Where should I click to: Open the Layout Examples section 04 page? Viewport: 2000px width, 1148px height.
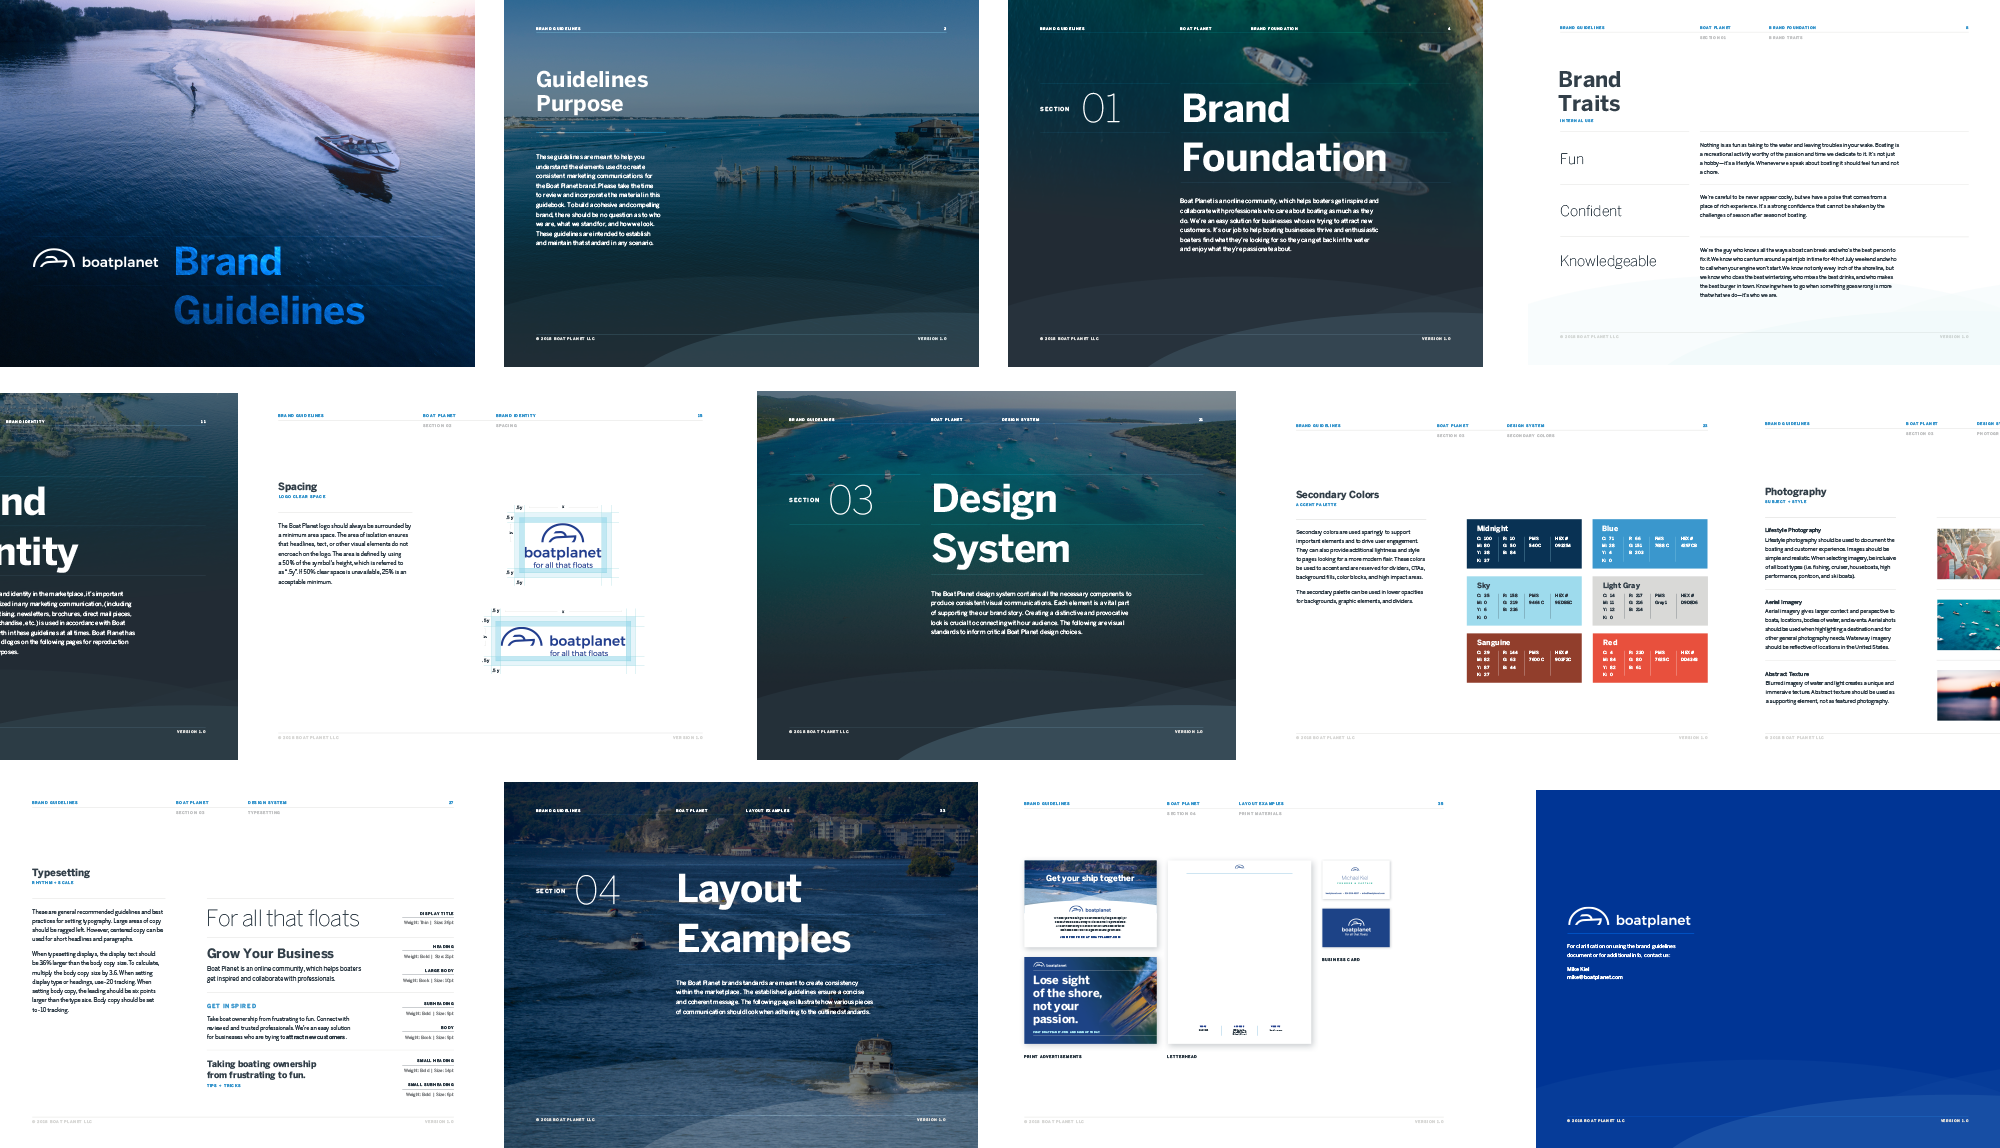click(x=741, y=965)
